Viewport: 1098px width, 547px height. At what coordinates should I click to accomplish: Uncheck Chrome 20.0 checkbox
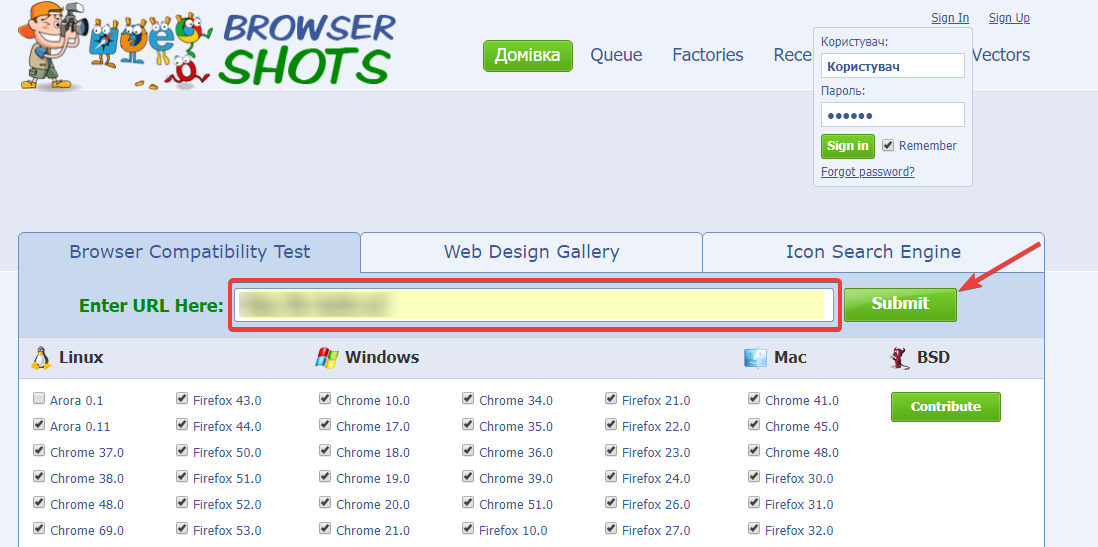[325, 502]
